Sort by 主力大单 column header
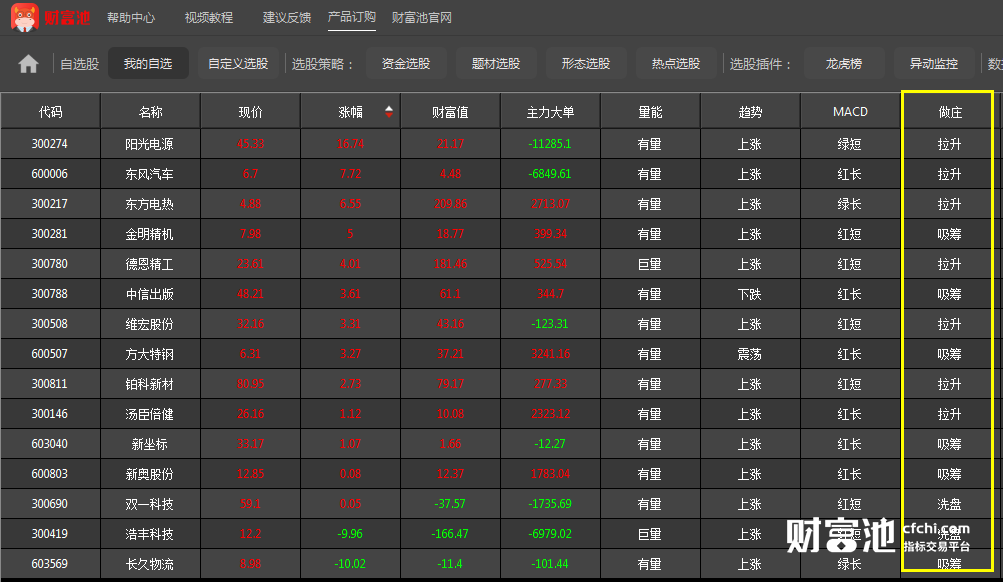This screenshot has height=582, width=1003. pyautogui.click(x=550, y=112)
